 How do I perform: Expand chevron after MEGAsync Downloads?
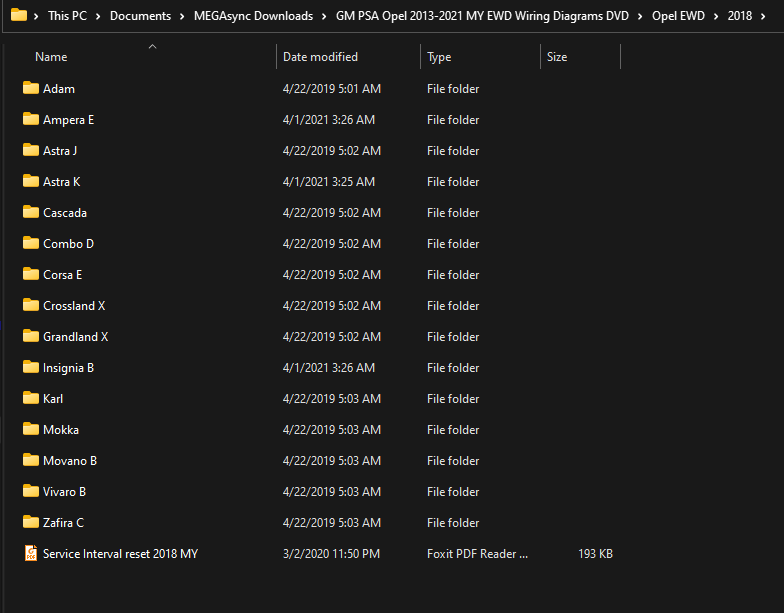[324, 16]
